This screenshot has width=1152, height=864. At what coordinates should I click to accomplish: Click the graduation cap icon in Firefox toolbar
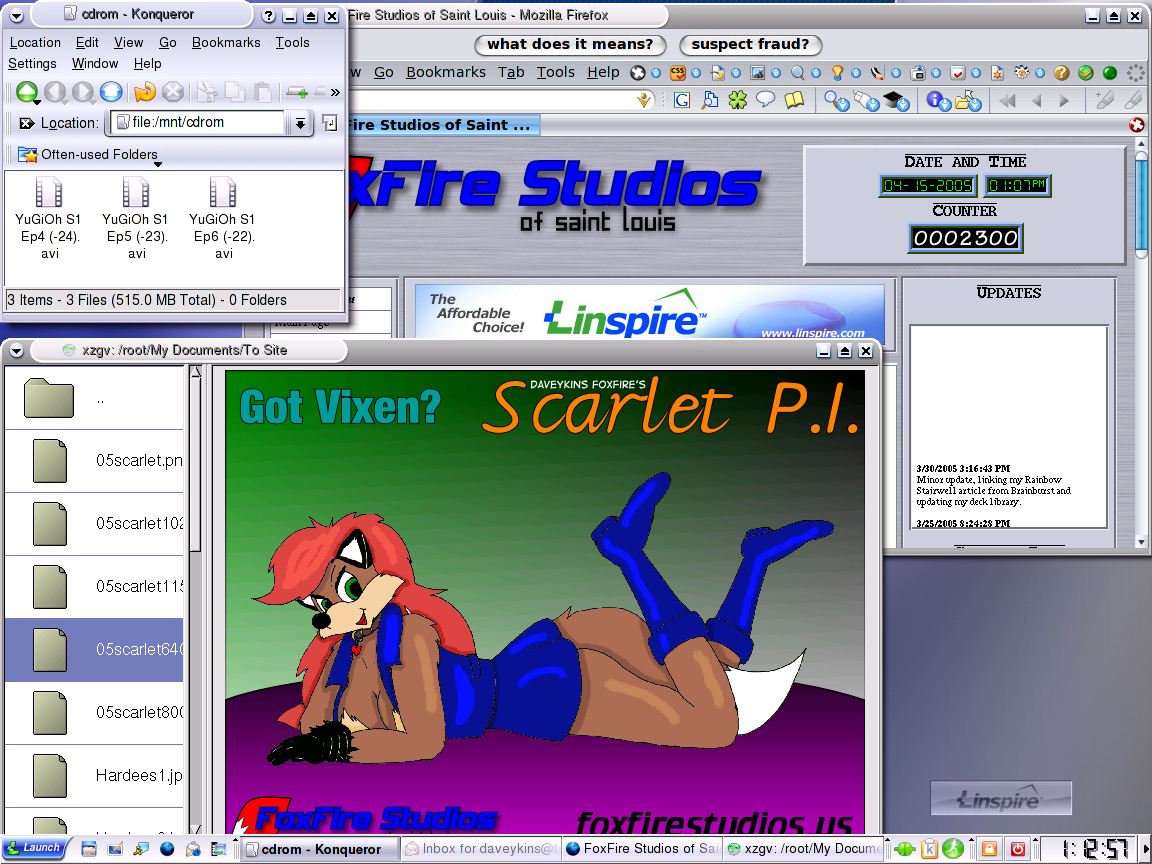[896, 100]
